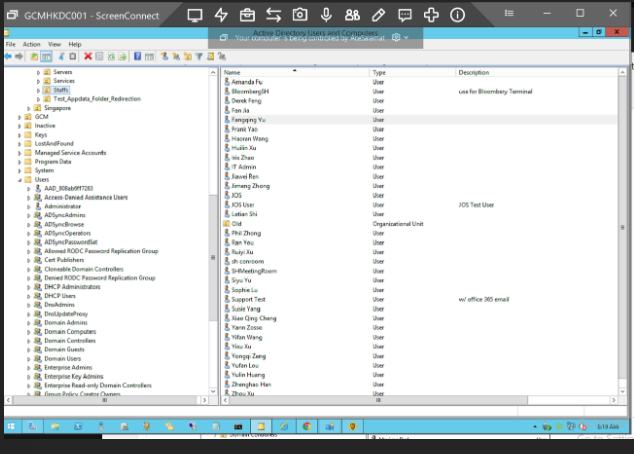Viewport: 634px width, 454px height.
Task: Expand the LostAndFound node
Action: [x=19, y=144]
